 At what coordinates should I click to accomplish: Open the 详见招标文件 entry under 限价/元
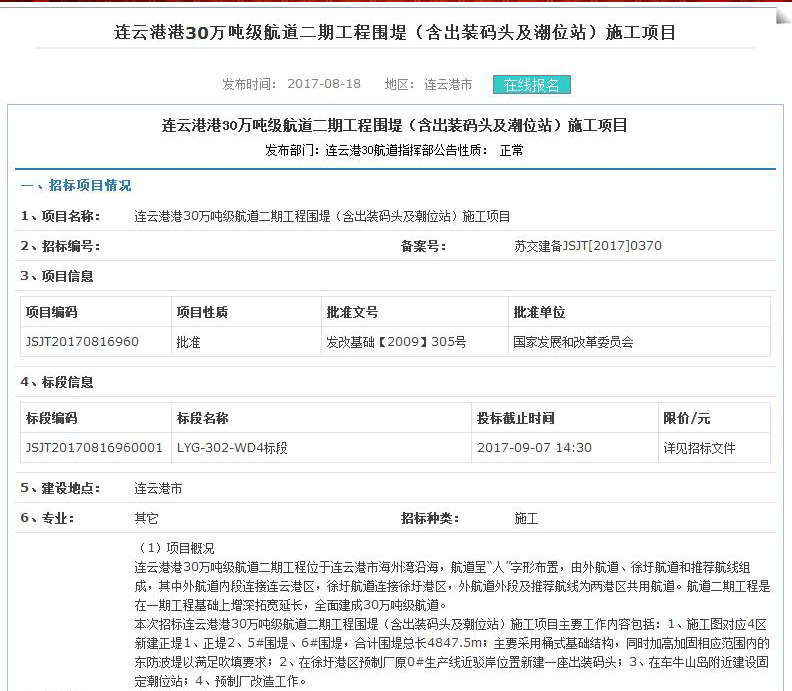(x=699, y=448)
